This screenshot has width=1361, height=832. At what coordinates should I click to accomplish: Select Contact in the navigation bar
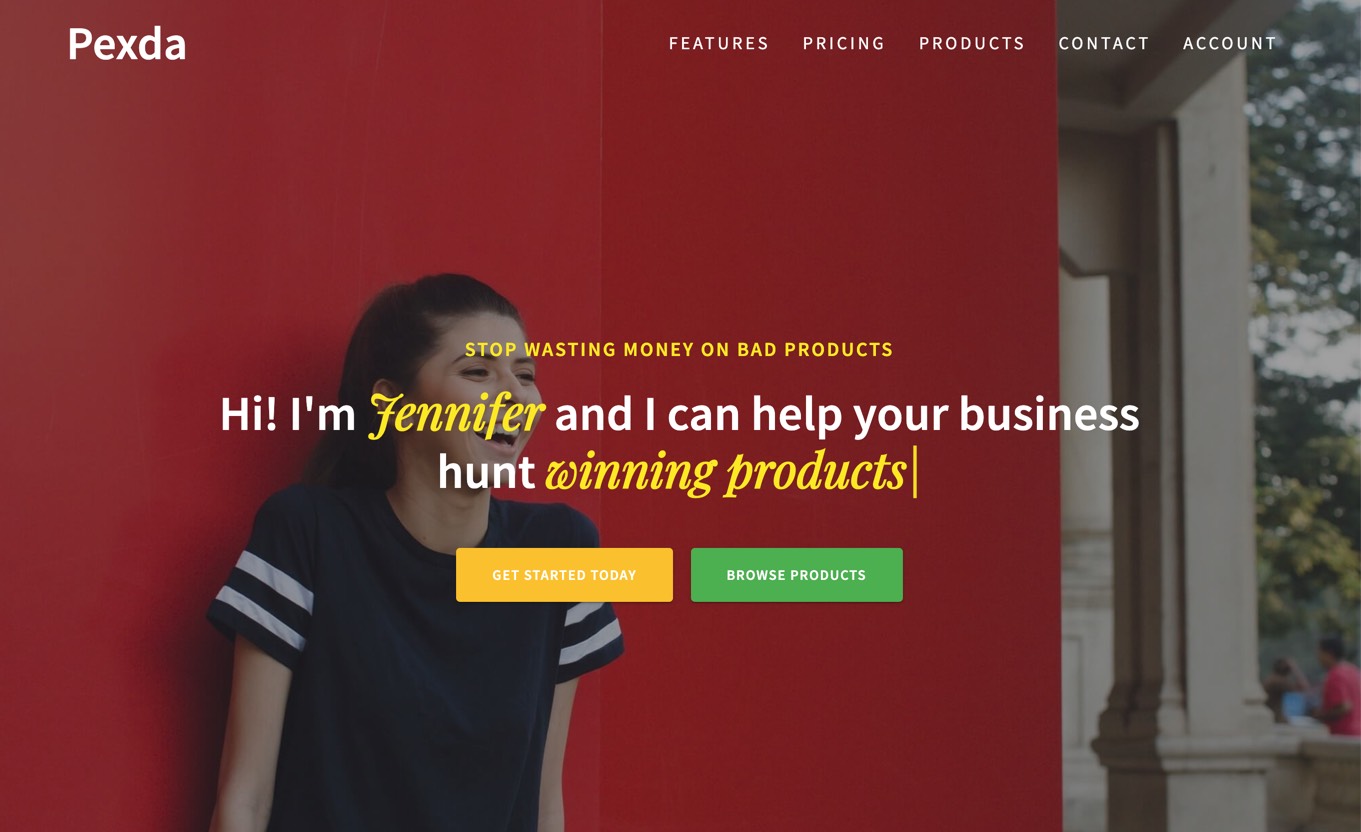pyautogui.click(x=1104, y=43)
